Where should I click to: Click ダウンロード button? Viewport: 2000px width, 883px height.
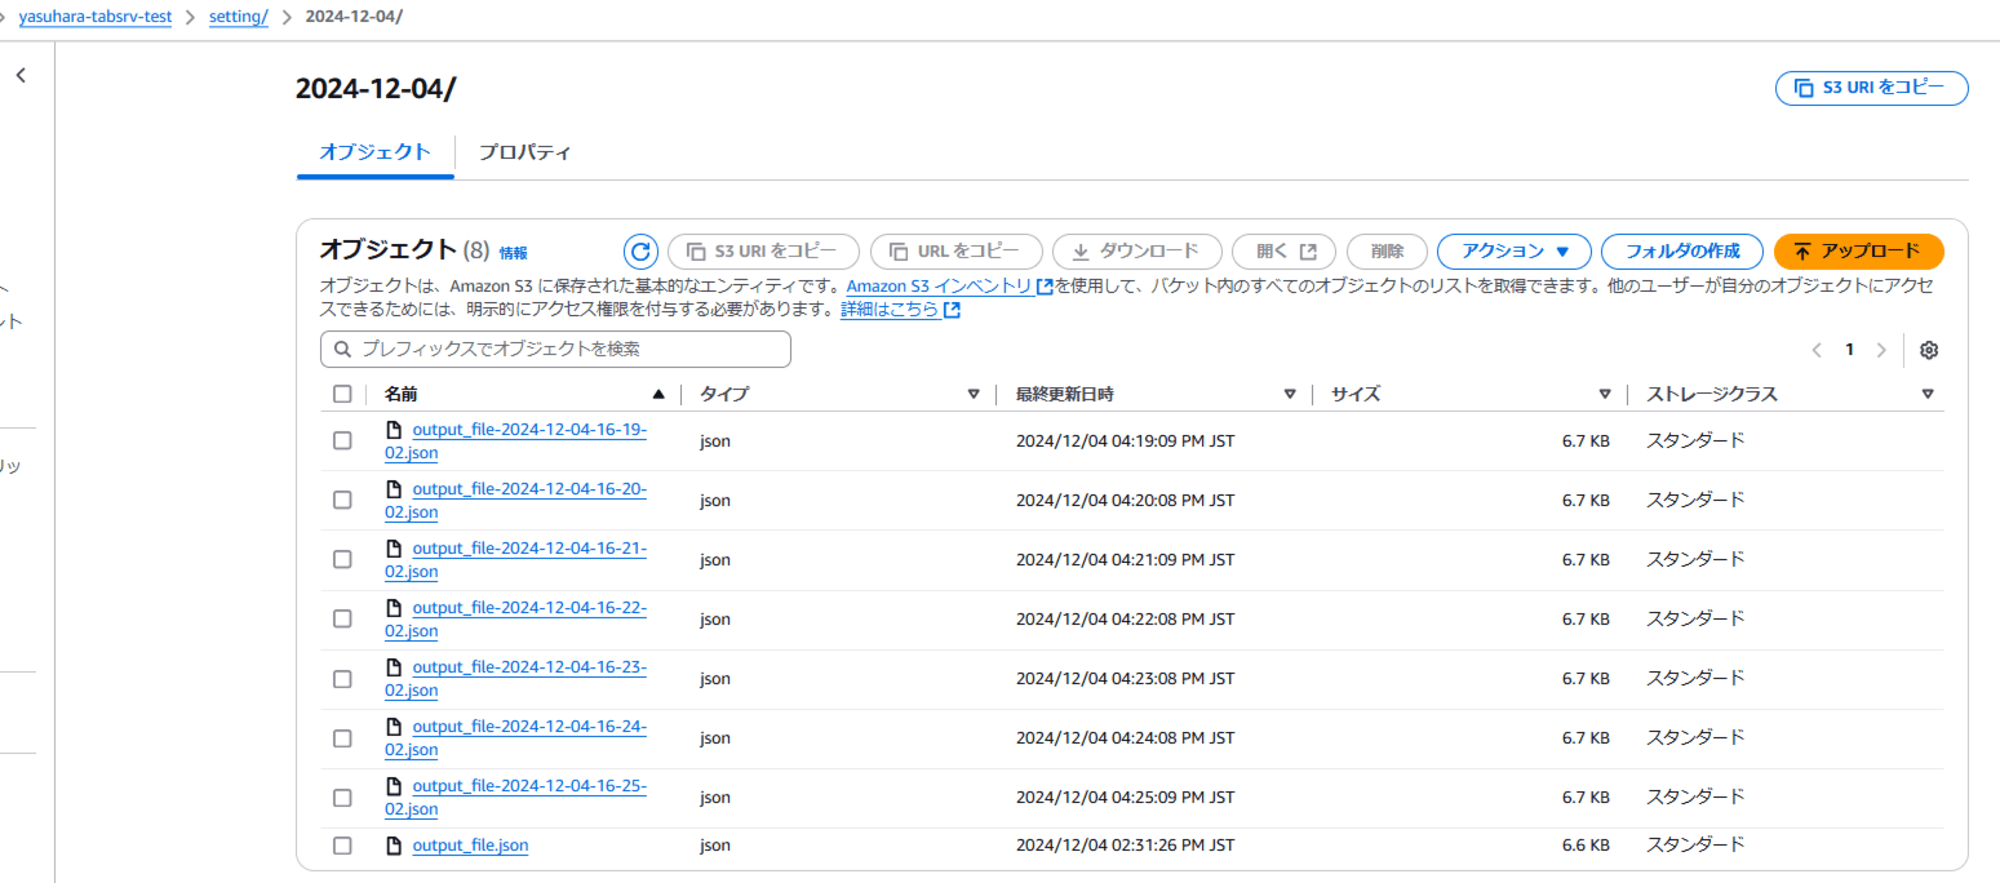click(1137, 251)
